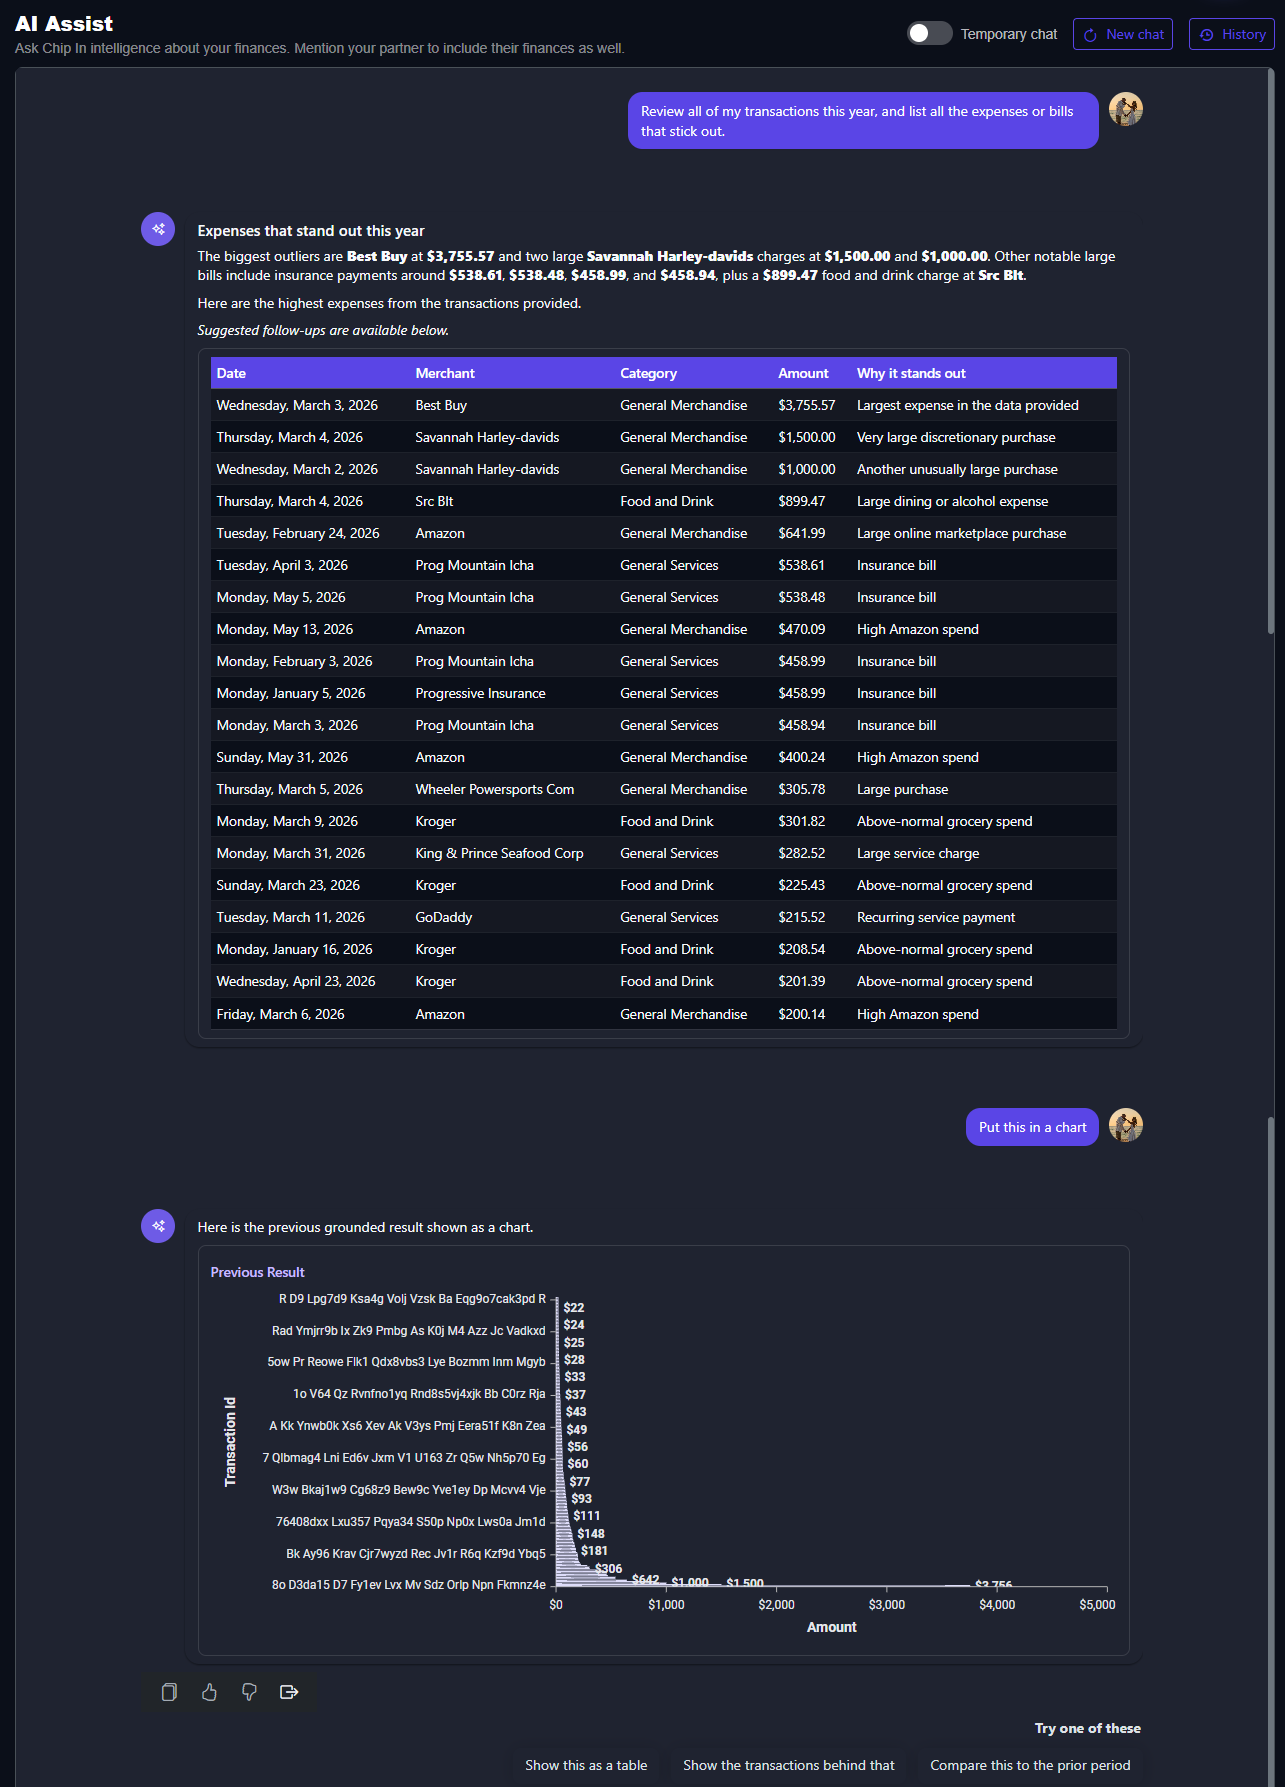Viewport: 1285px width, 1787px height.
Task: Click the export response icon
Action: coord(289,1692)
